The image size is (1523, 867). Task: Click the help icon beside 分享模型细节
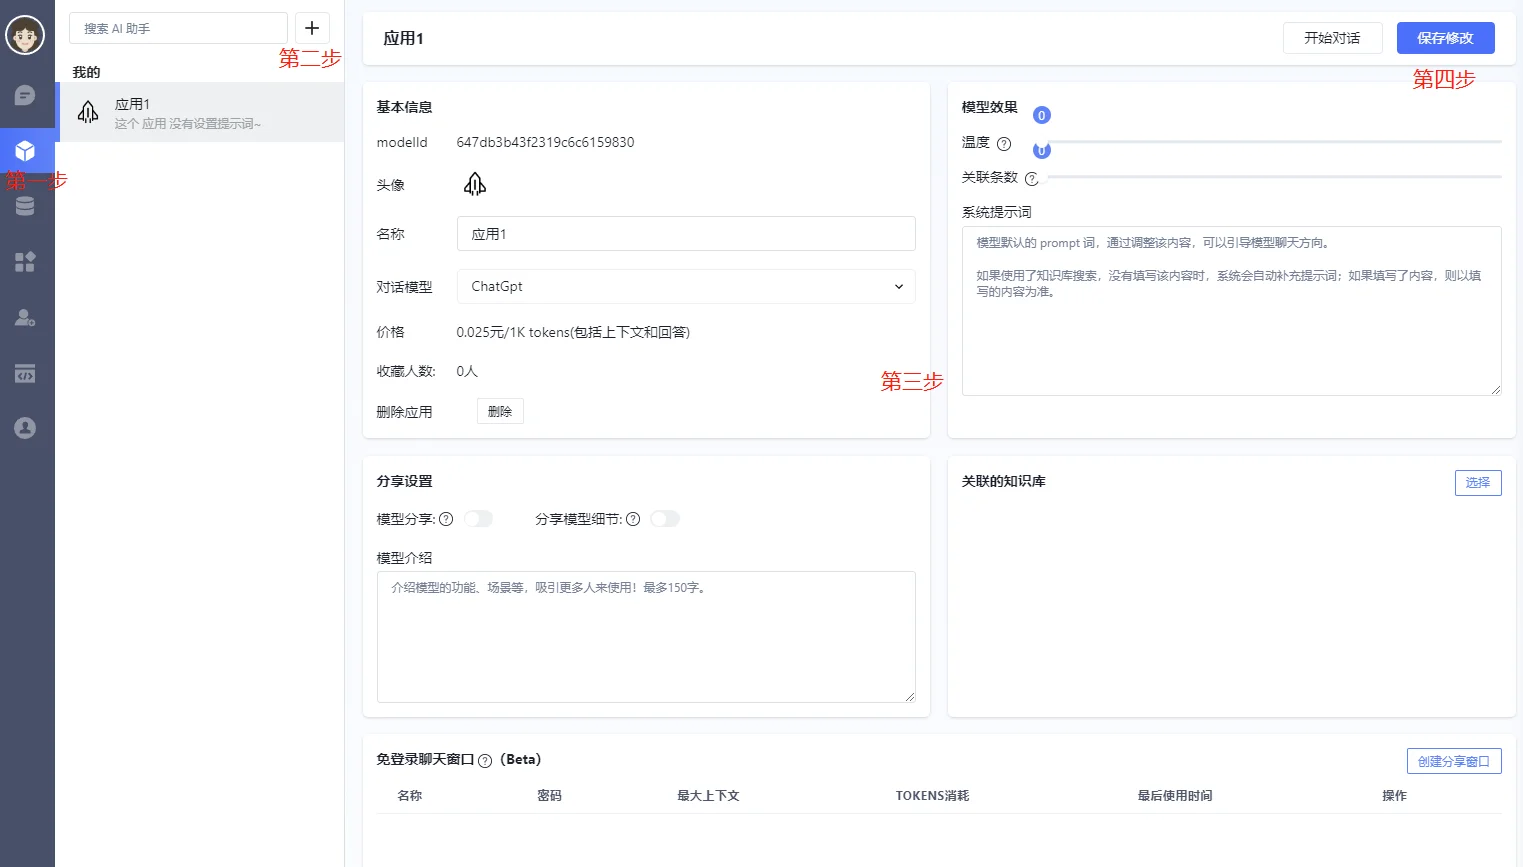pyautogui.click(x=633, y=519)
